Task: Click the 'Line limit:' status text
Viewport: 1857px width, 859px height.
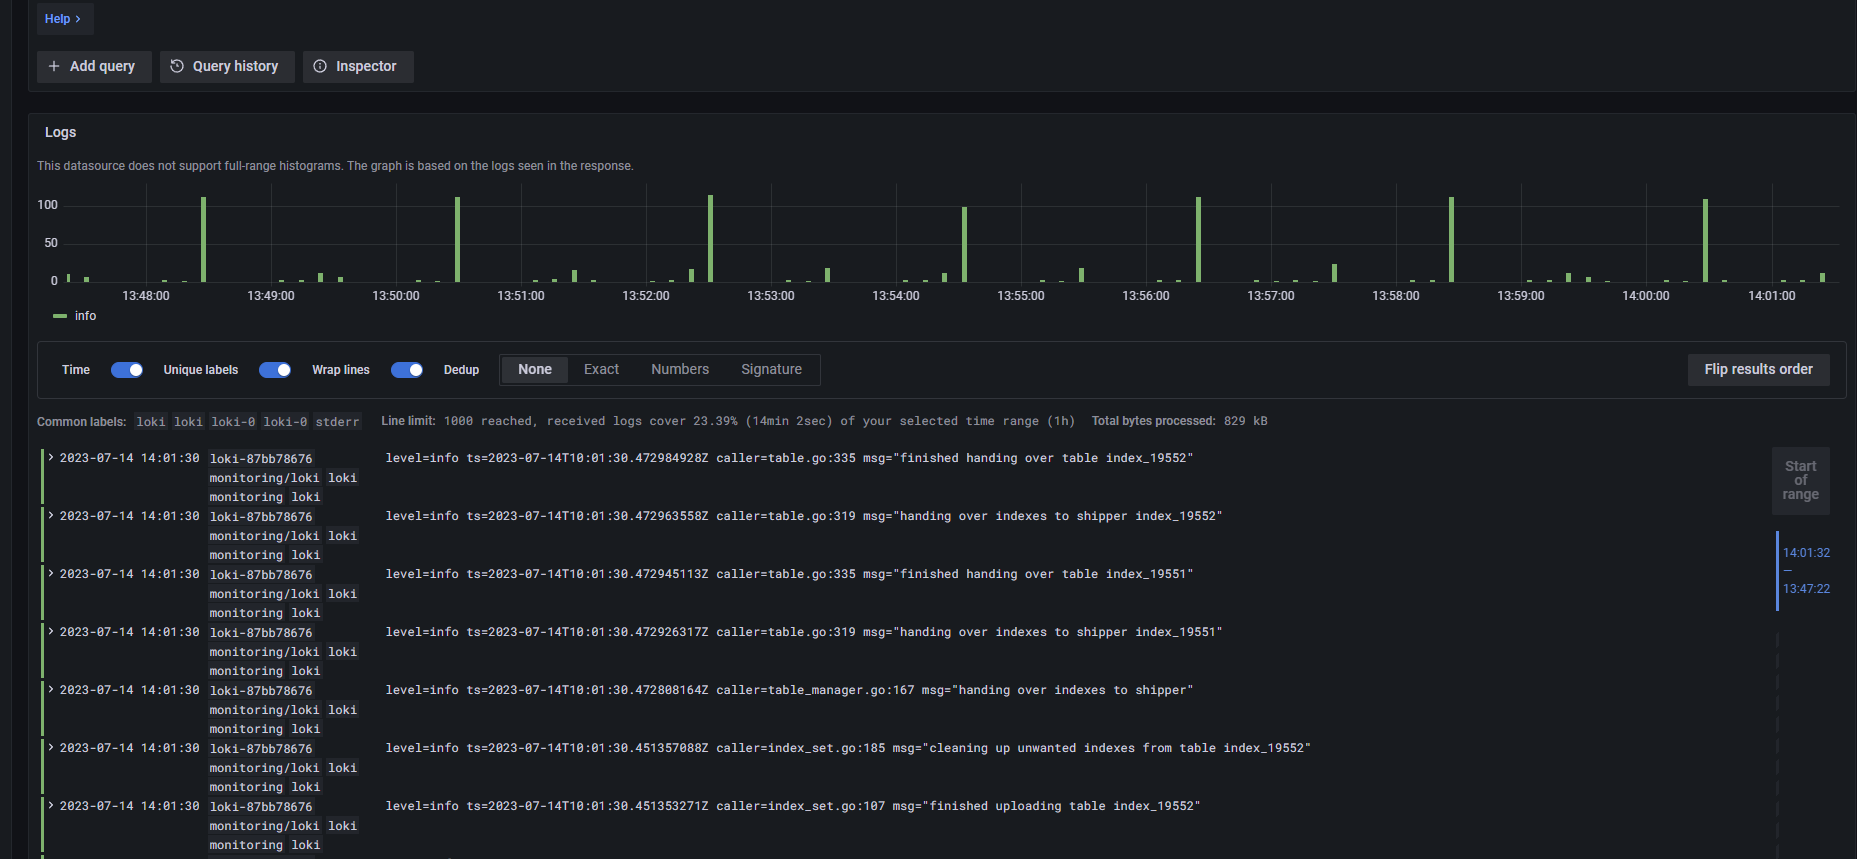Action: click(408, 421)
